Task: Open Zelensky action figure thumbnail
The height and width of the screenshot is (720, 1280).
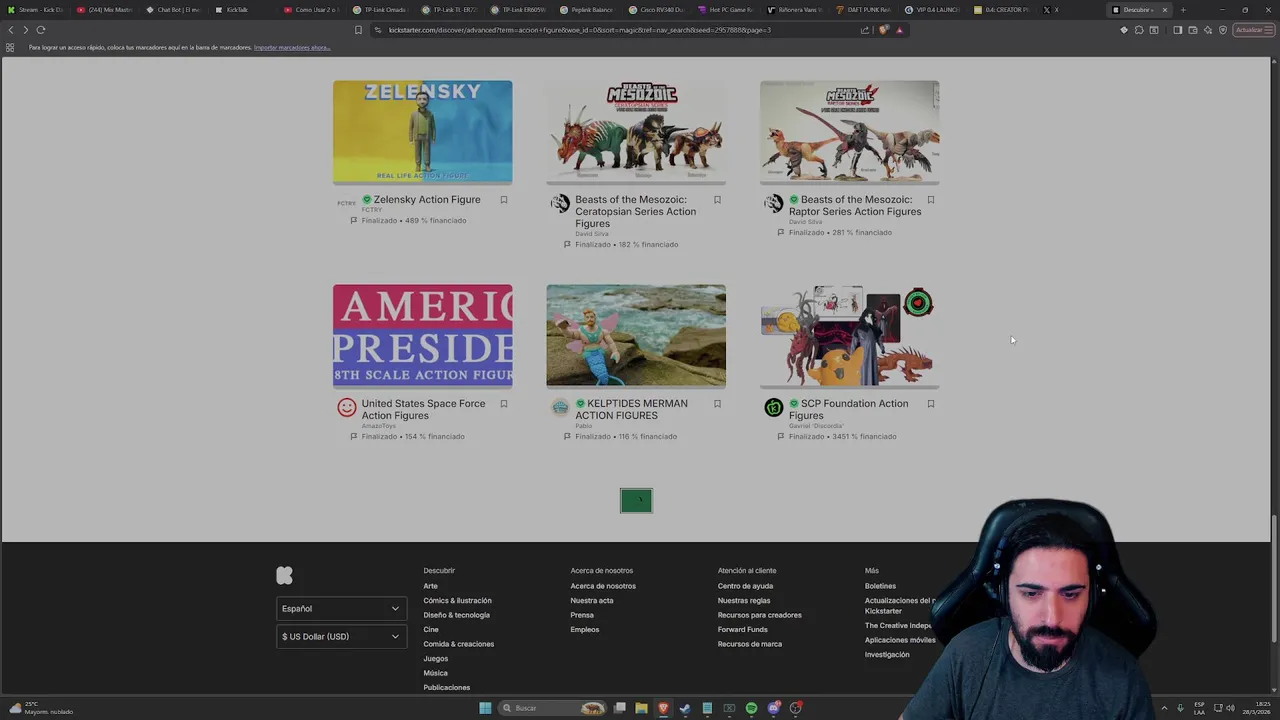Action: point(422,132)
